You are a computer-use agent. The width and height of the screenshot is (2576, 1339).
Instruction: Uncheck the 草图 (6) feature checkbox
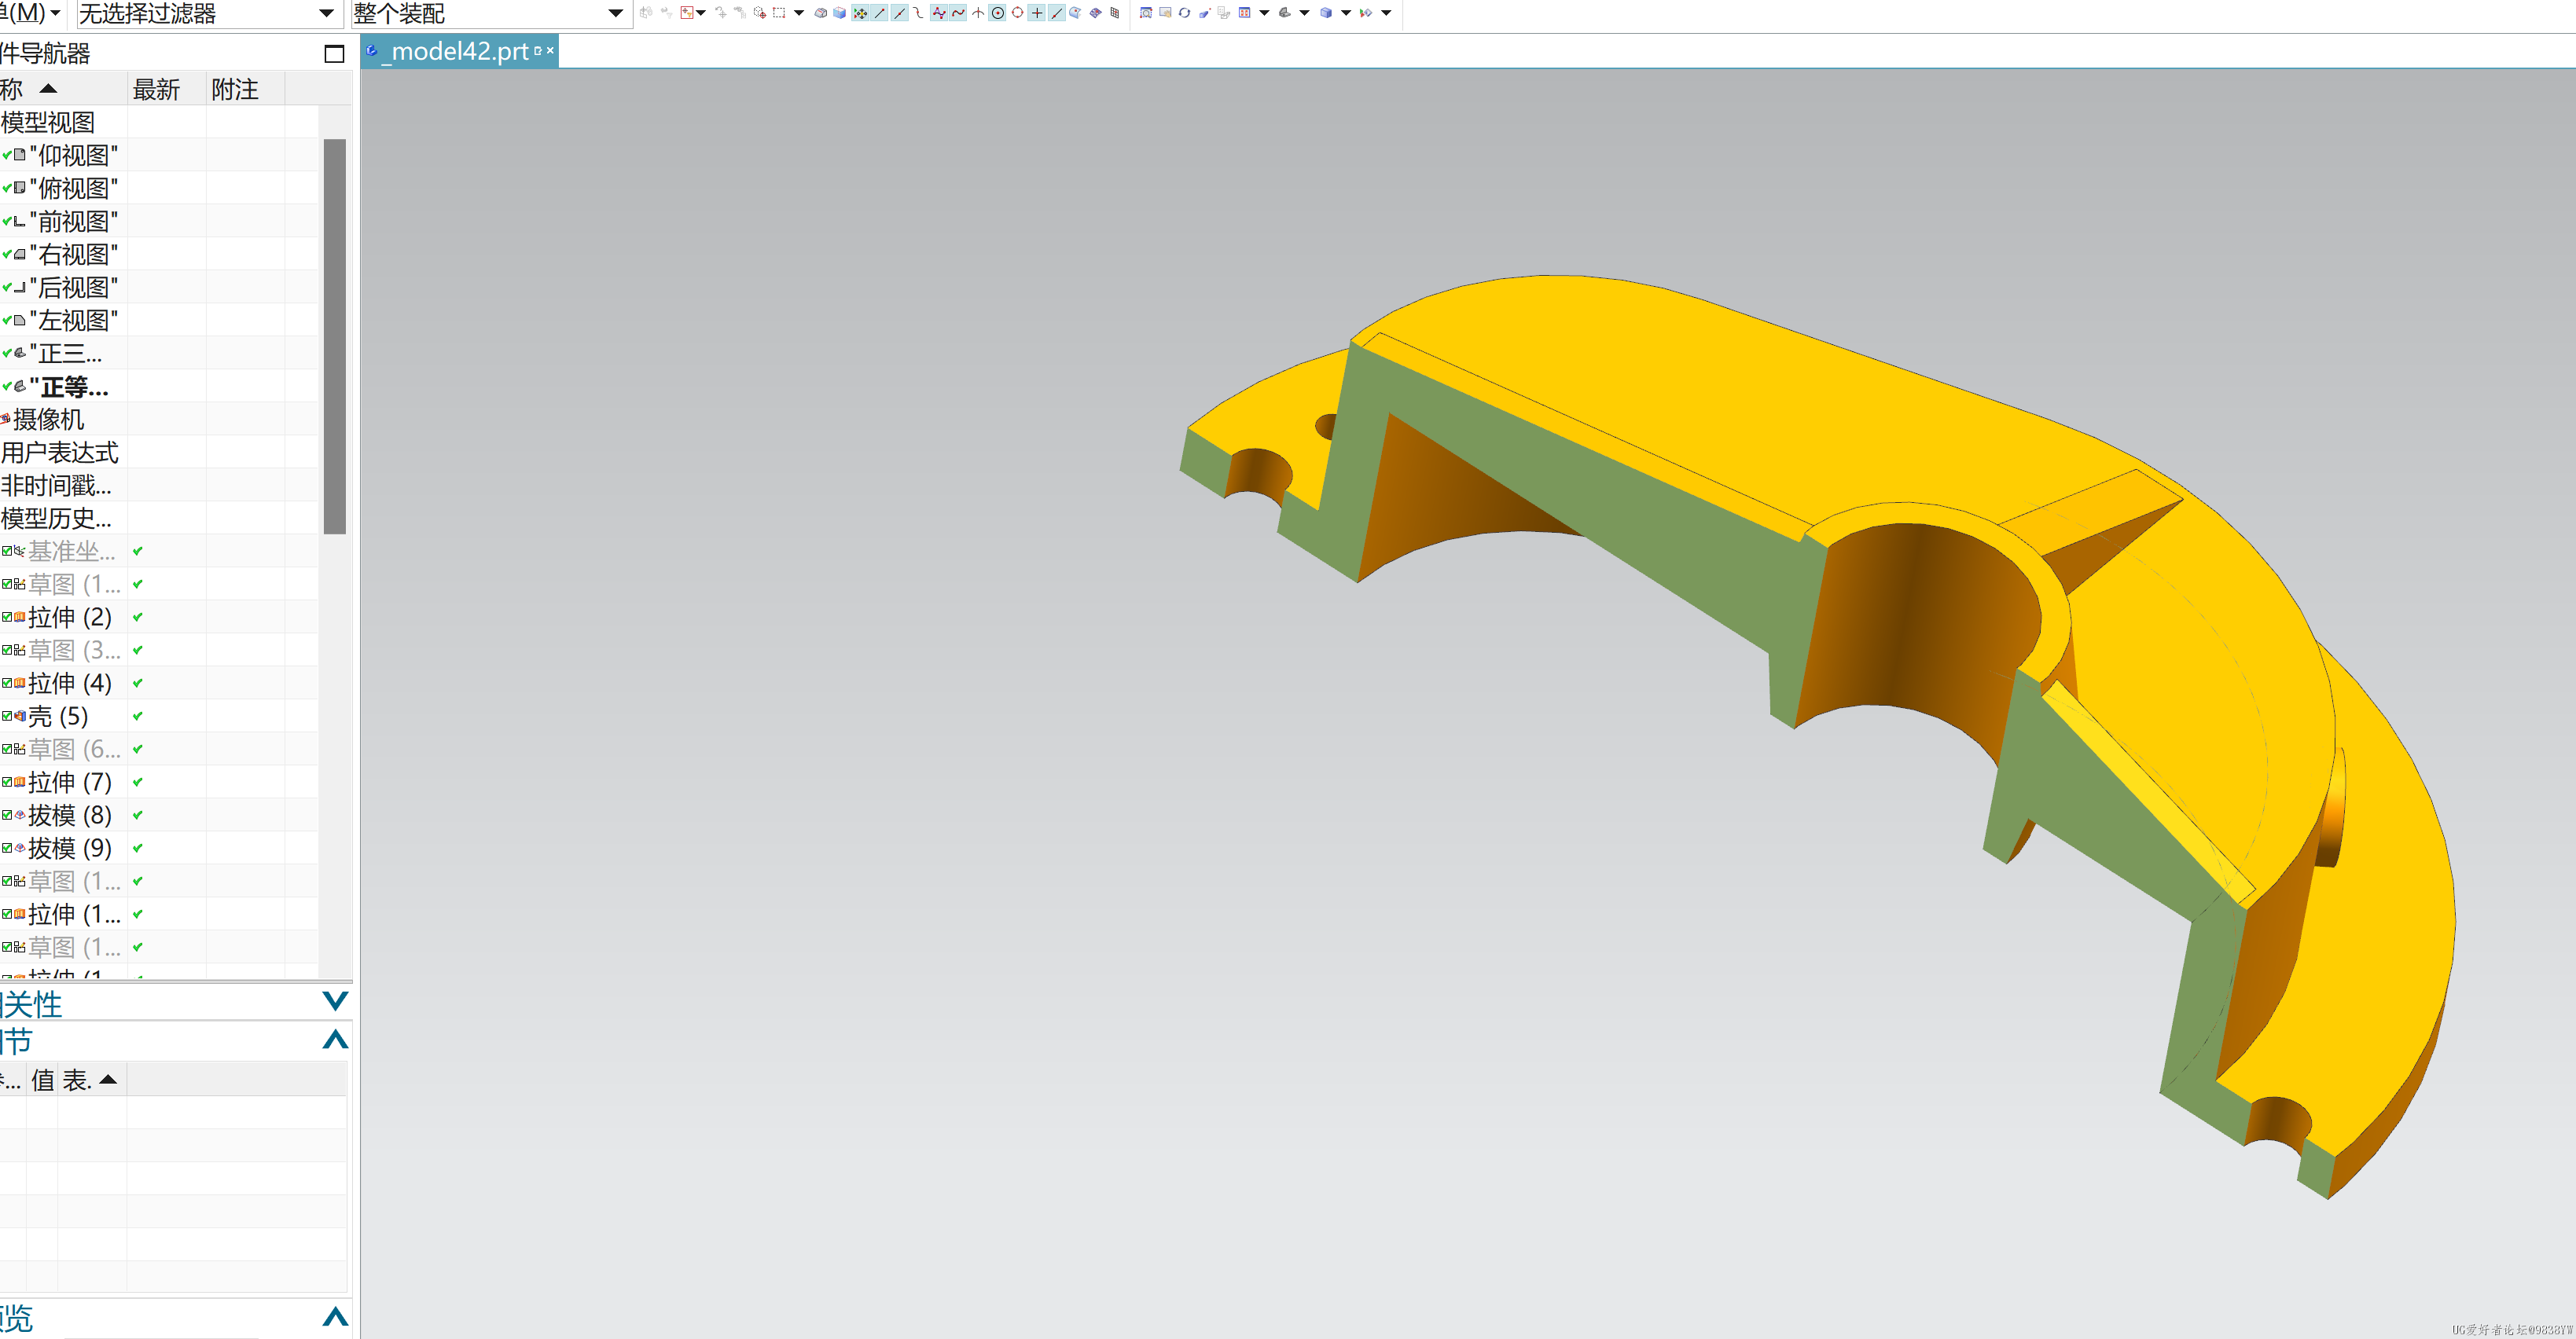[7, 749]
